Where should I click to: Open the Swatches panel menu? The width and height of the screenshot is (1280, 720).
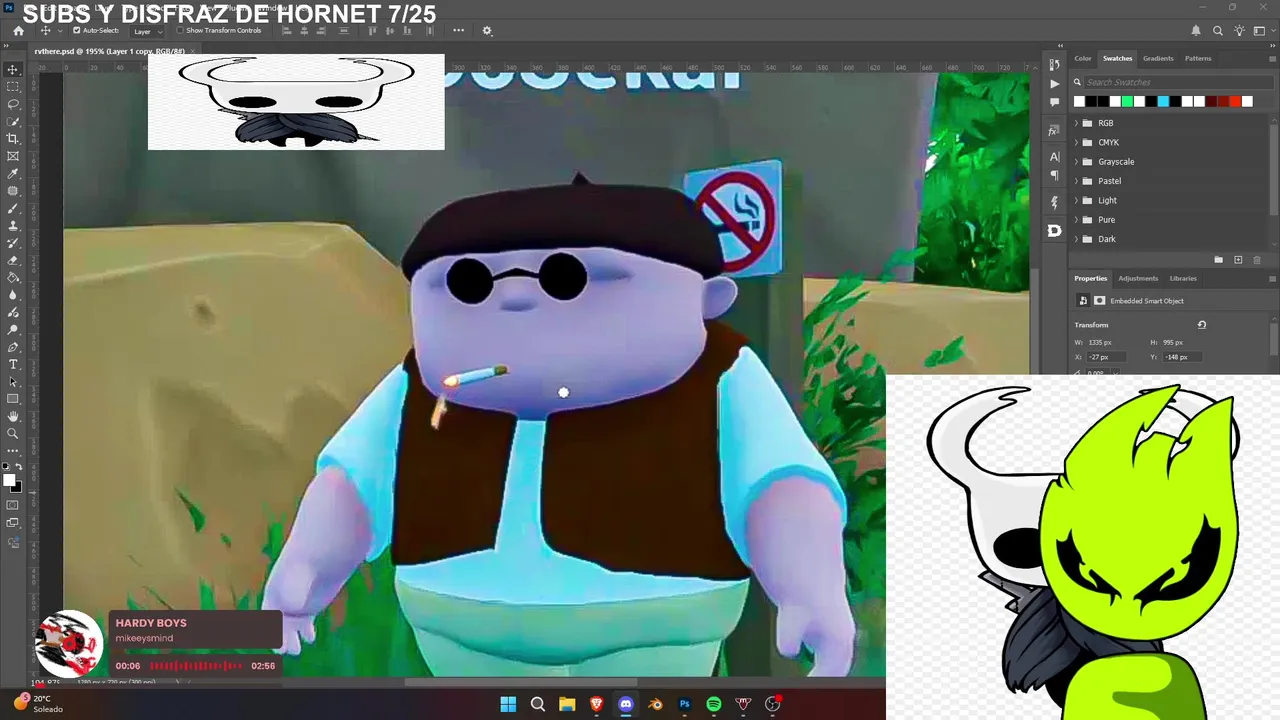click(1272, 59)
